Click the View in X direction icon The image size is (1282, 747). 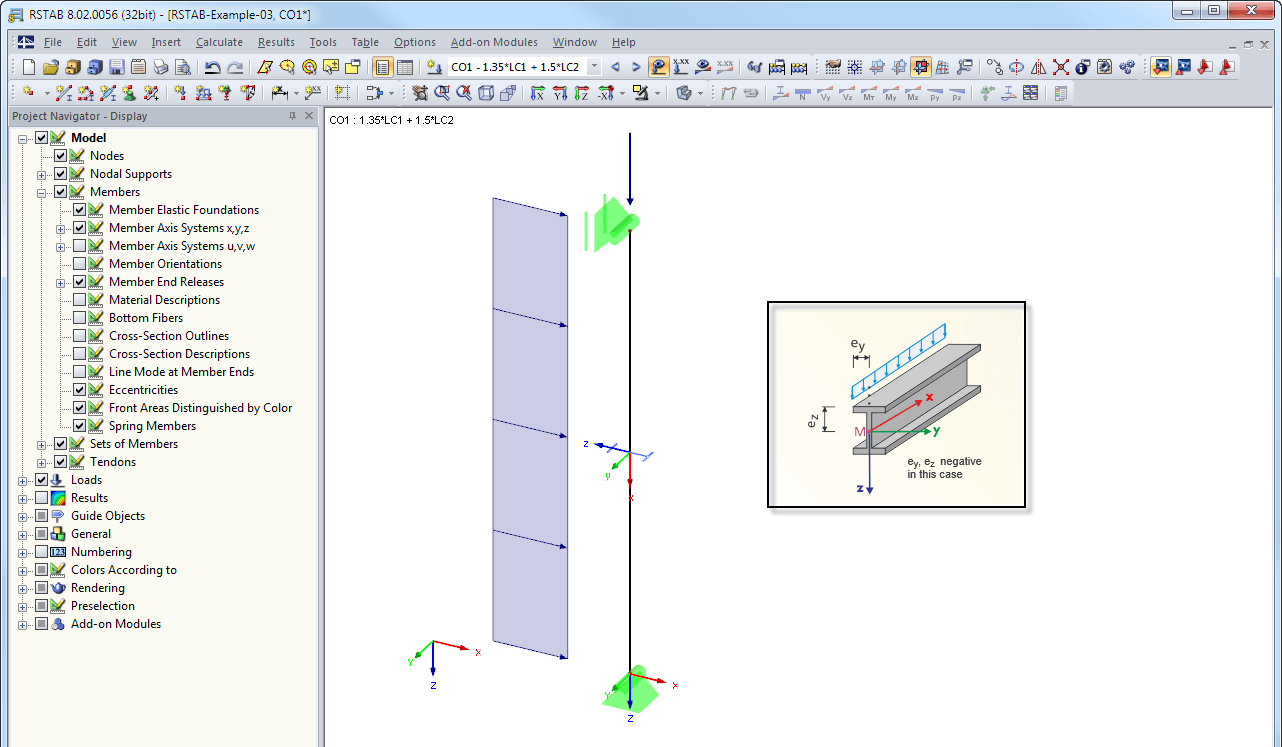point(537,93)
